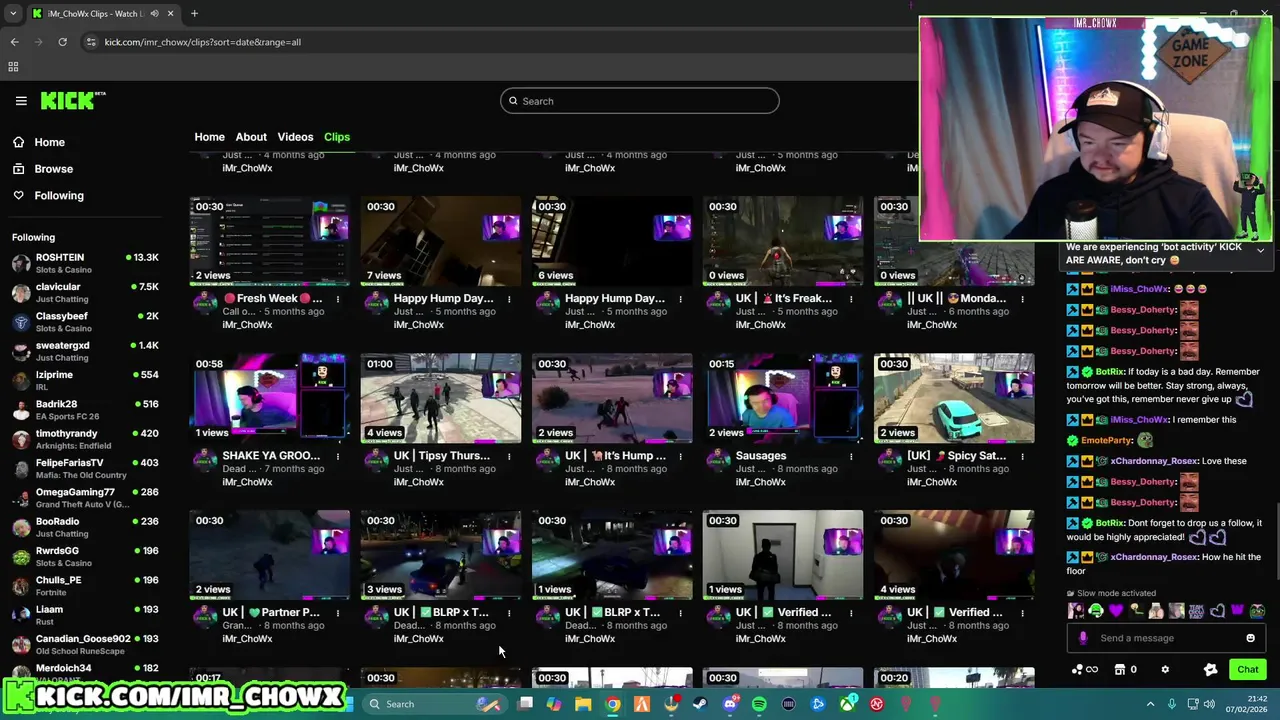
Task: Switch to the Videos tab
Action: click(295, 137)
